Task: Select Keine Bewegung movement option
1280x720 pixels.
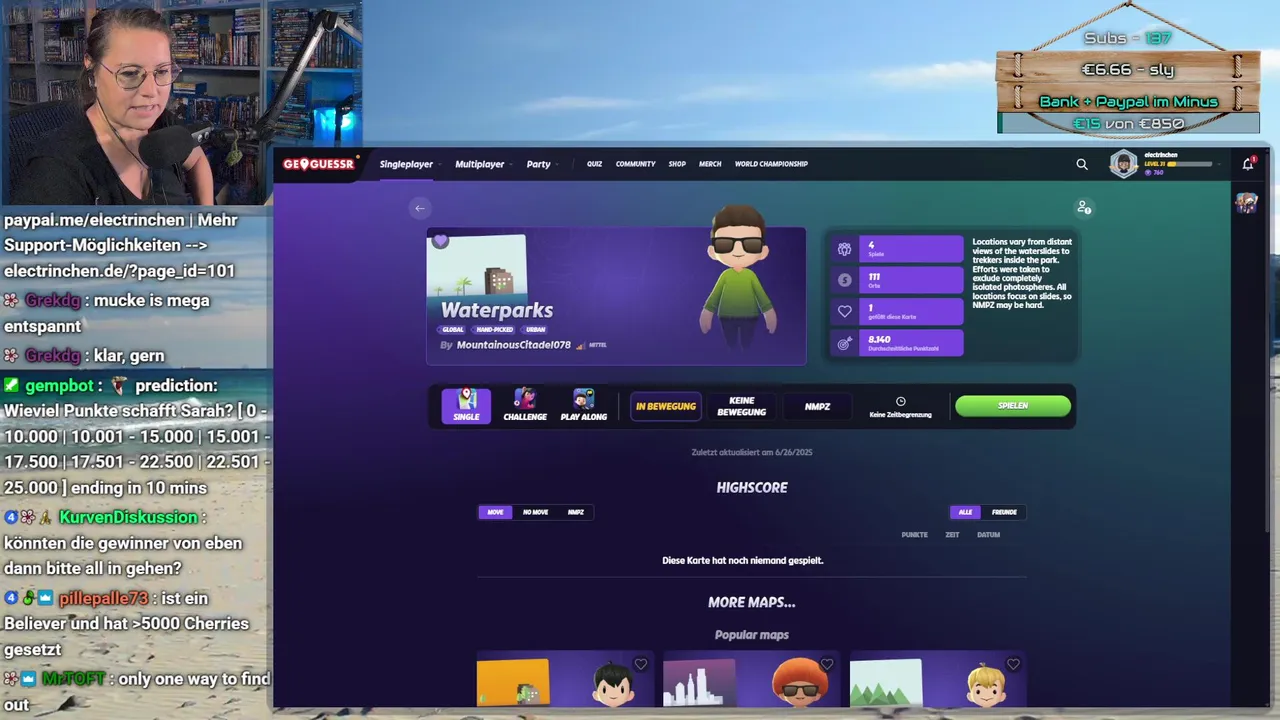Action: tap(742, 406)
